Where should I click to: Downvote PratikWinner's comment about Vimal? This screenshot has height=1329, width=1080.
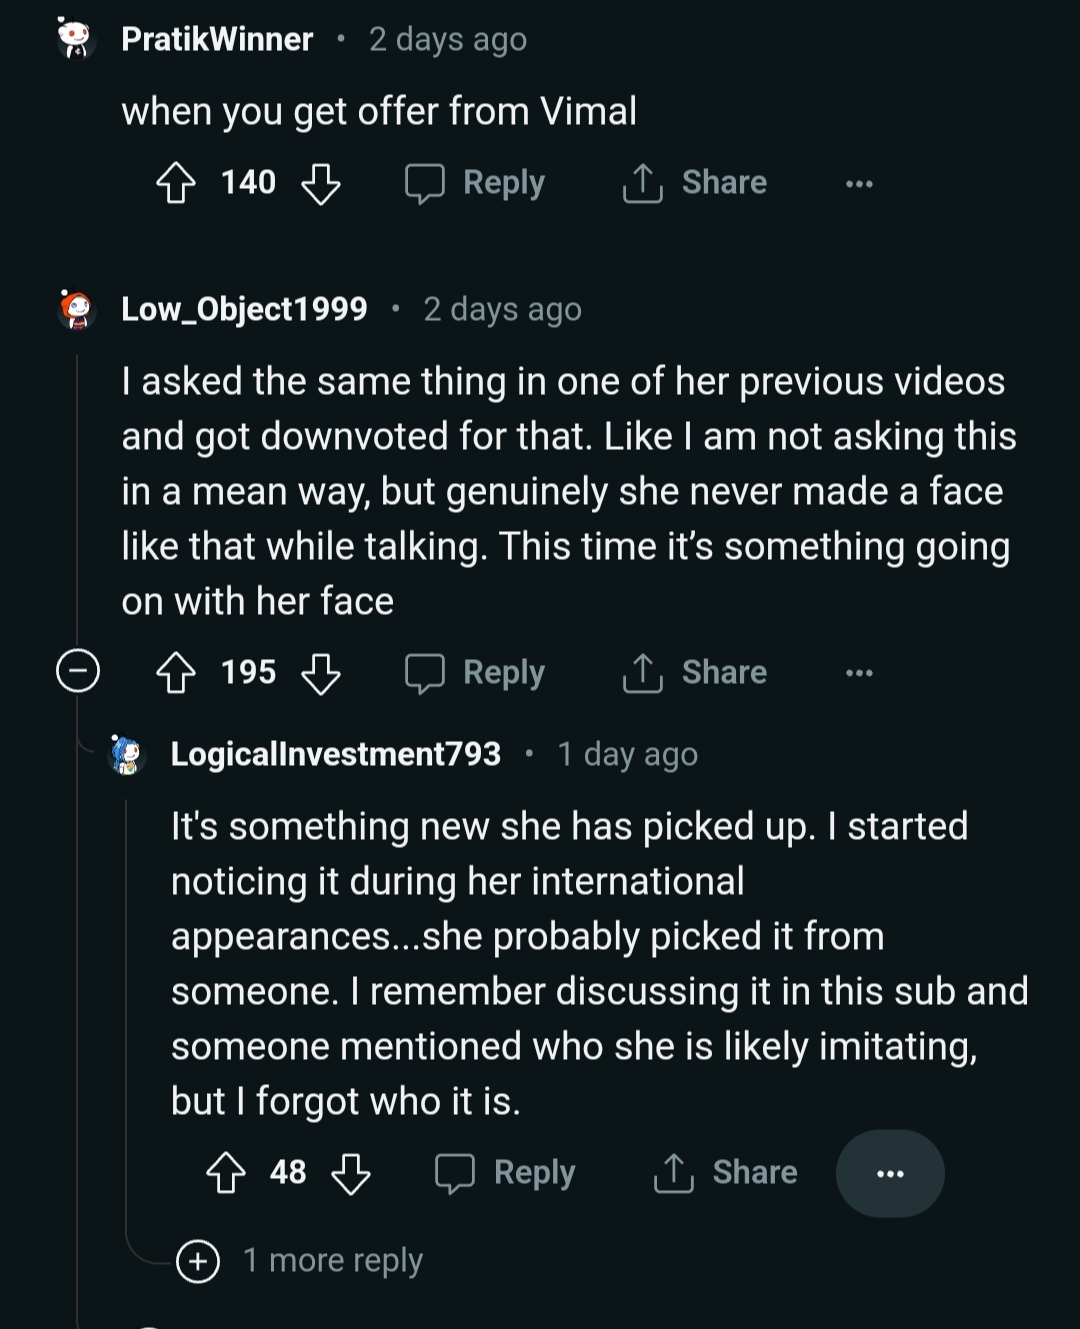[321, 183]
